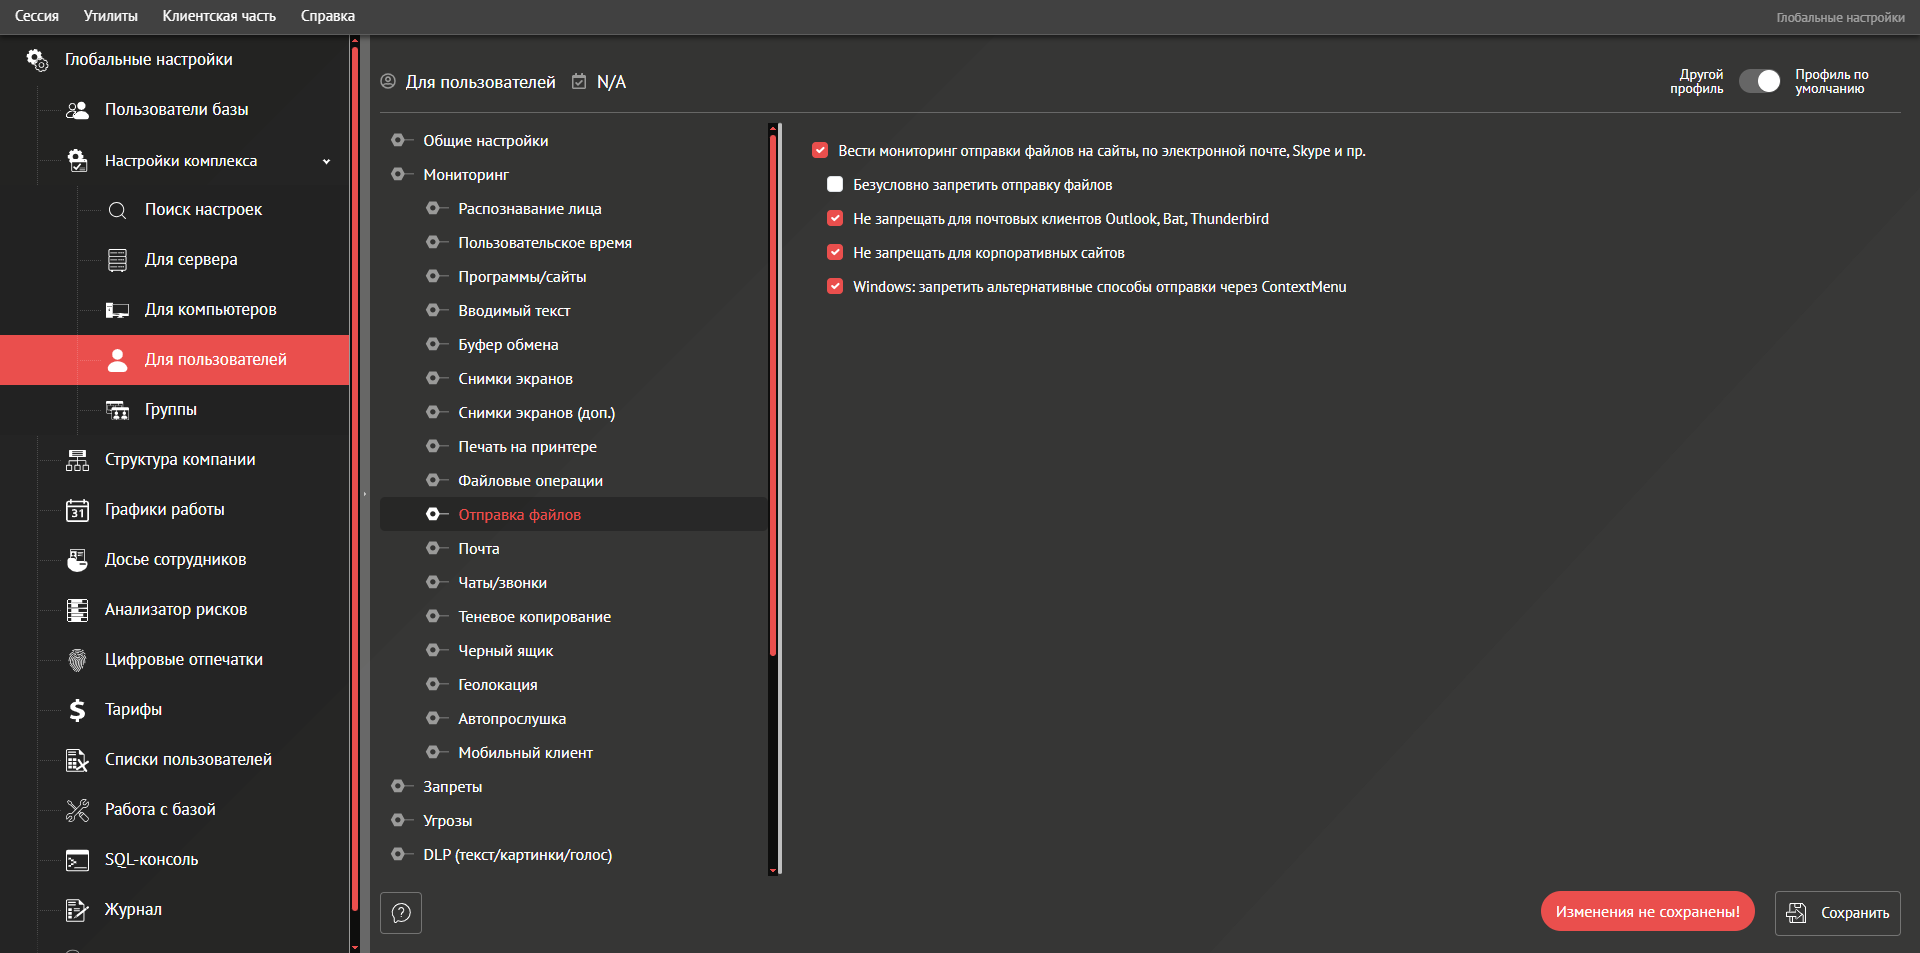Viewport: 1920px width, 953px height.
Task: Click the calendar icon for Графики работы
Action: coord(77,510)
